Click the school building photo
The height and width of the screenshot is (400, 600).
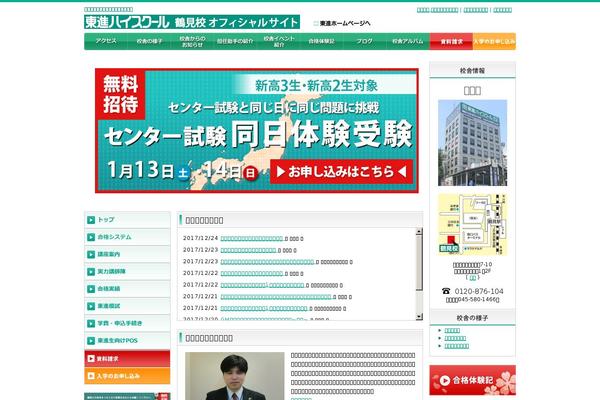click(473, 143)
